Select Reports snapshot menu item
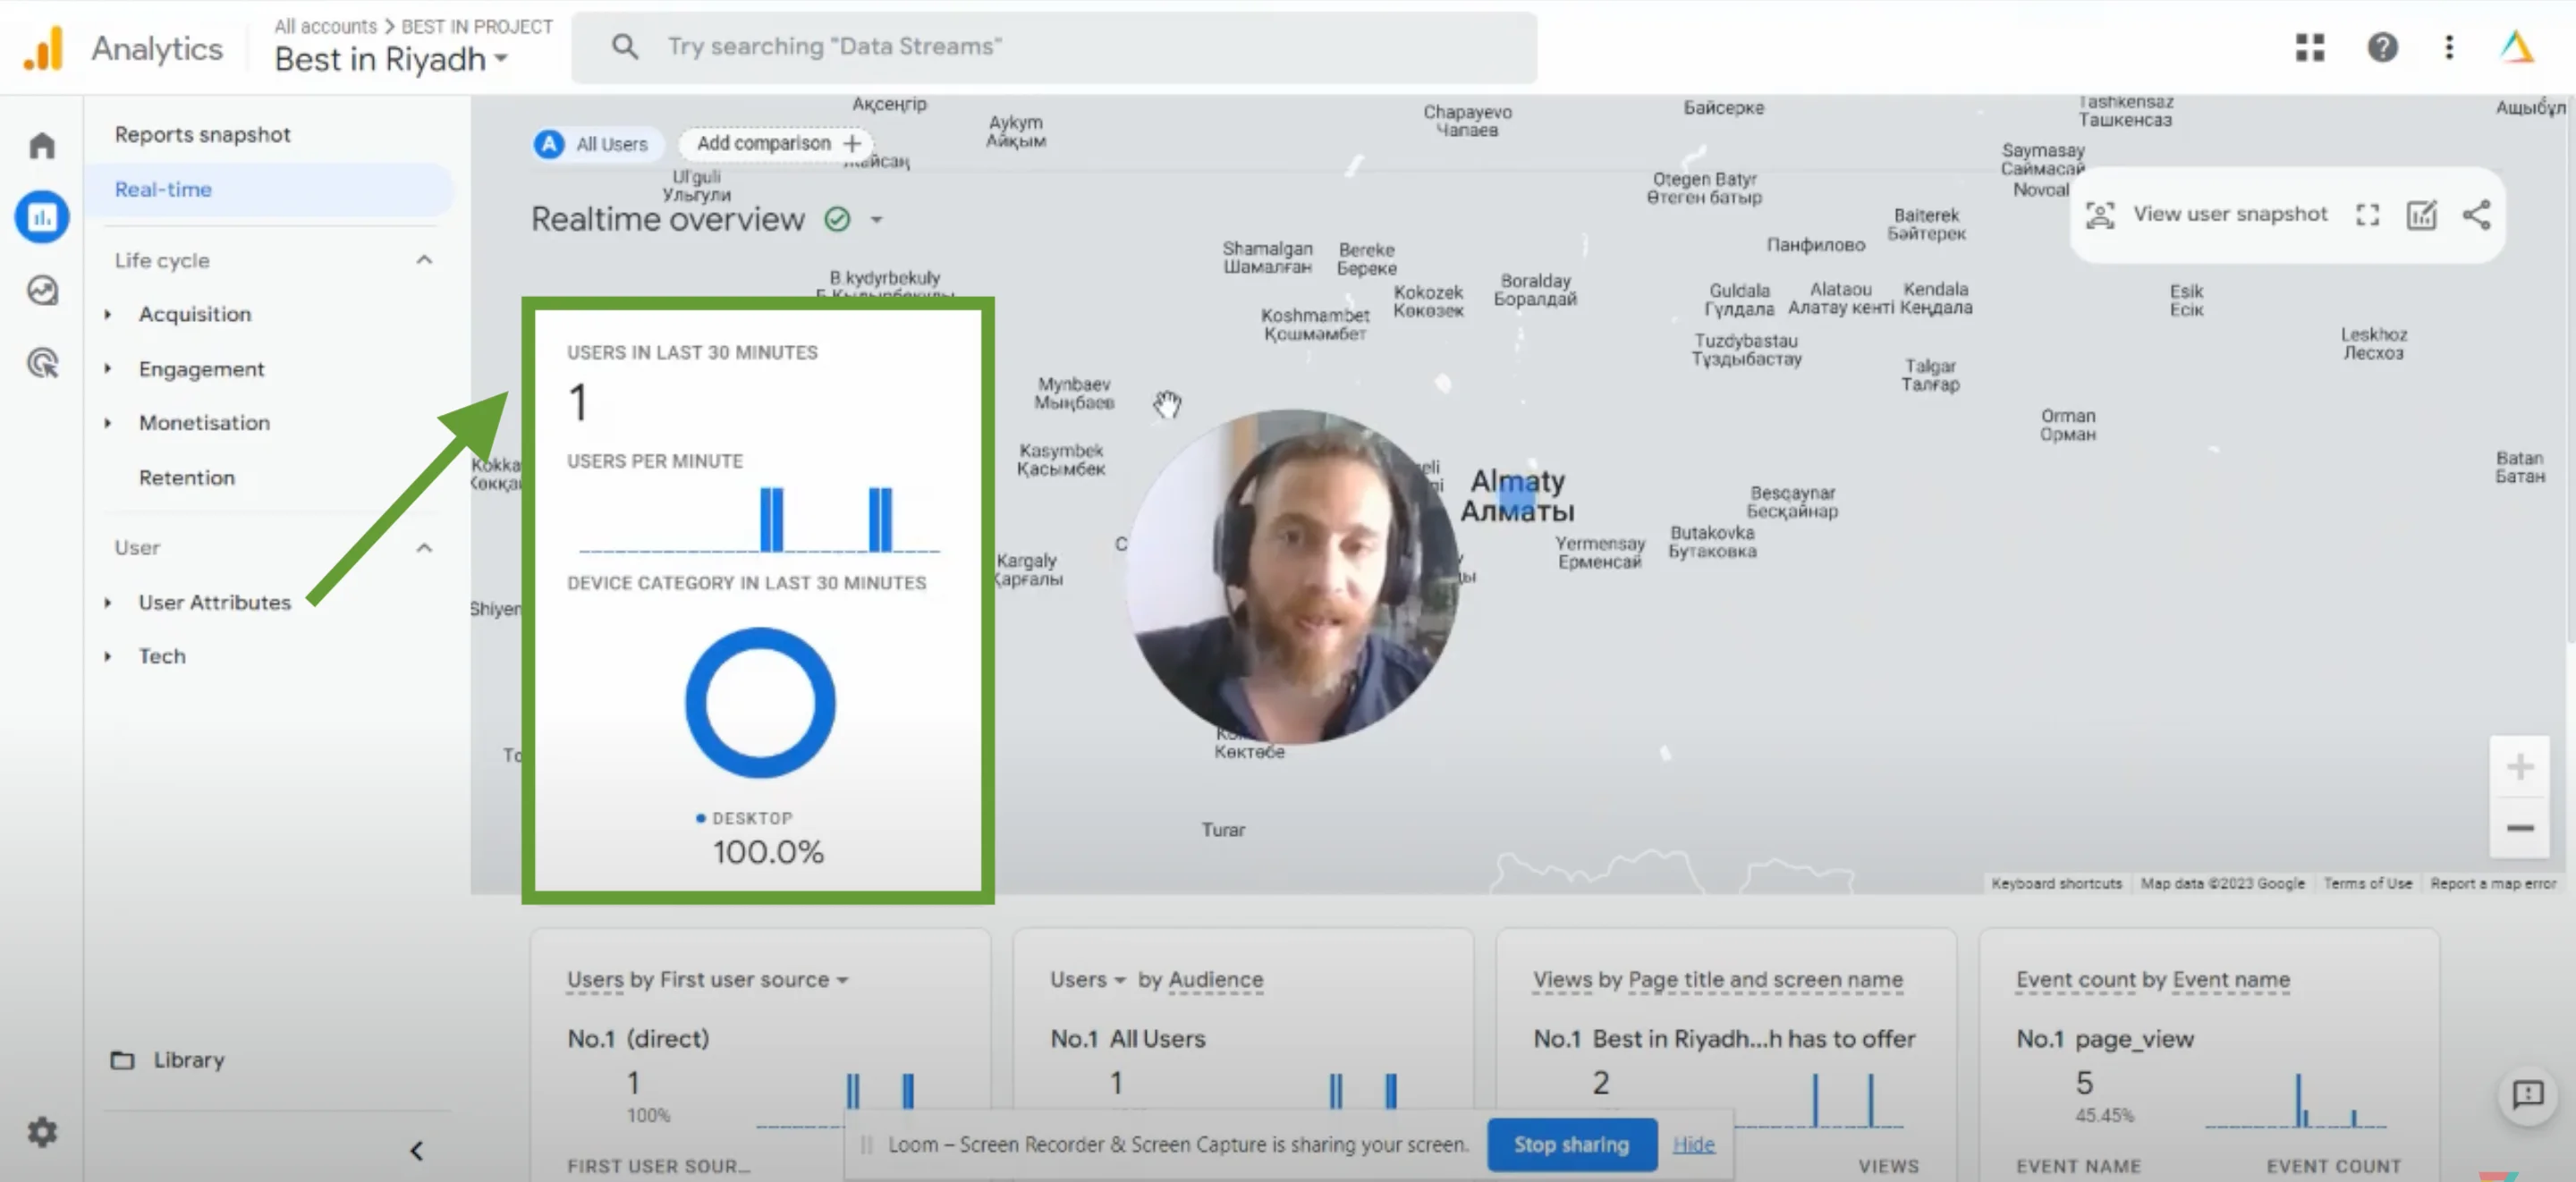 (202, 134)
